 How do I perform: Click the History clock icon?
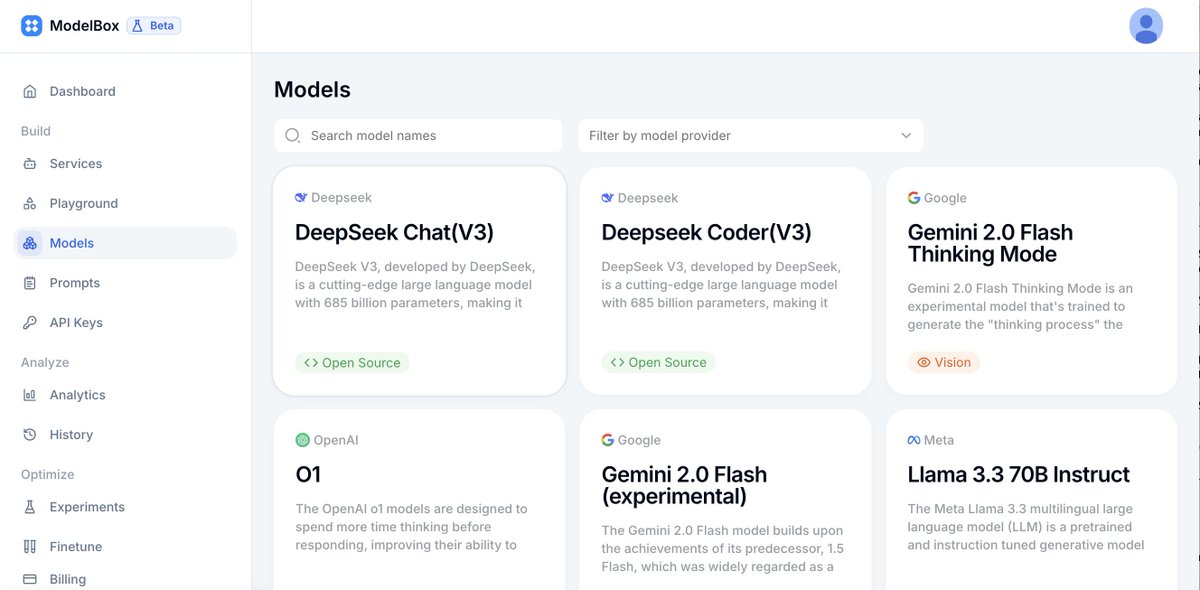30,435
